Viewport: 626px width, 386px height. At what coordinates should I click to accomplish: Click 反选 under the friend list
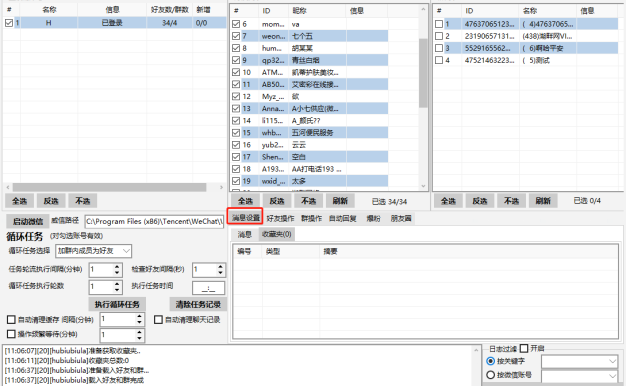coord(277,201)
